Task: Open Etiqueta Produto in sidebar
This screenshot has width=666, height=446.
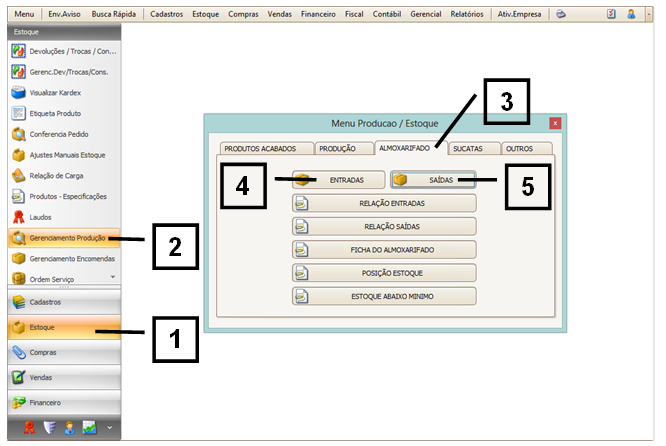Action: click(60, 114)
